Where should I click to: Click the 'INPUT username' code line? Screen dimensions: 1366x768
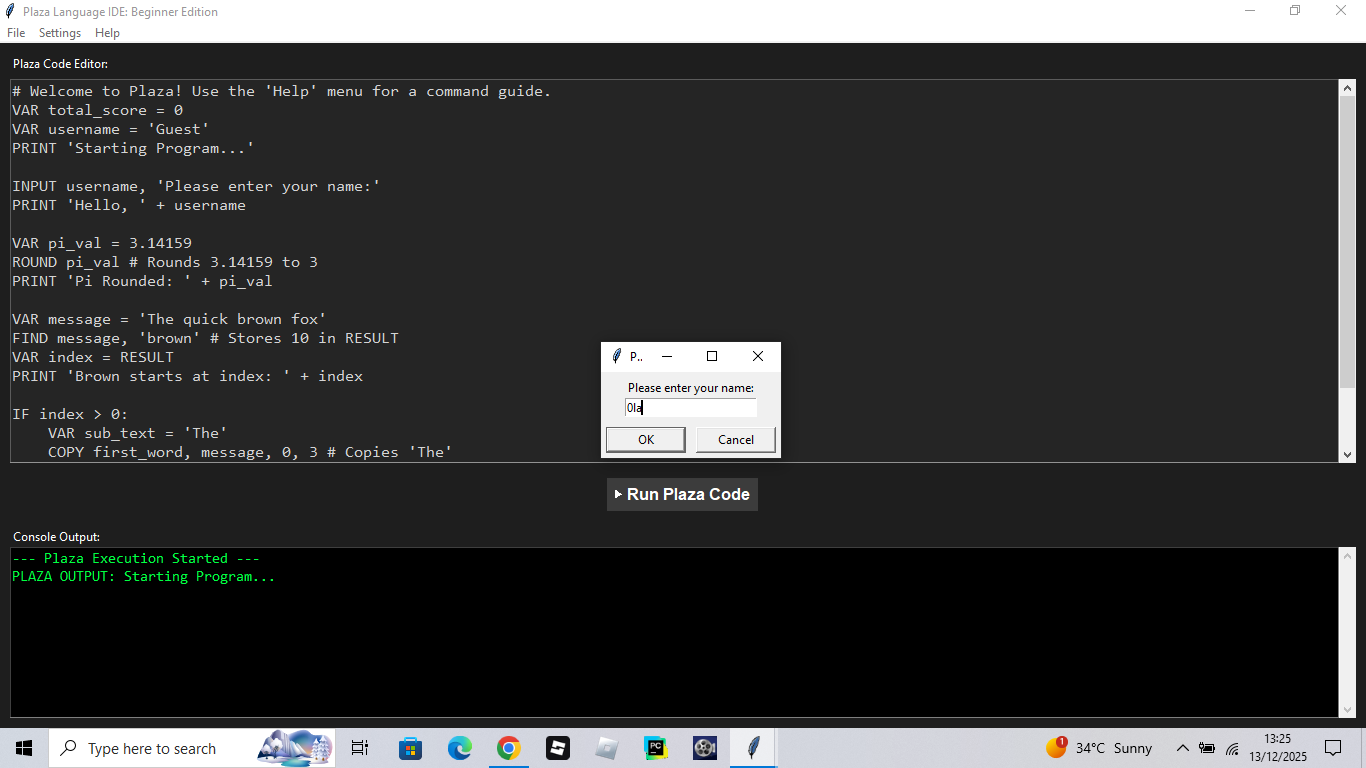[x=196, y=186]
